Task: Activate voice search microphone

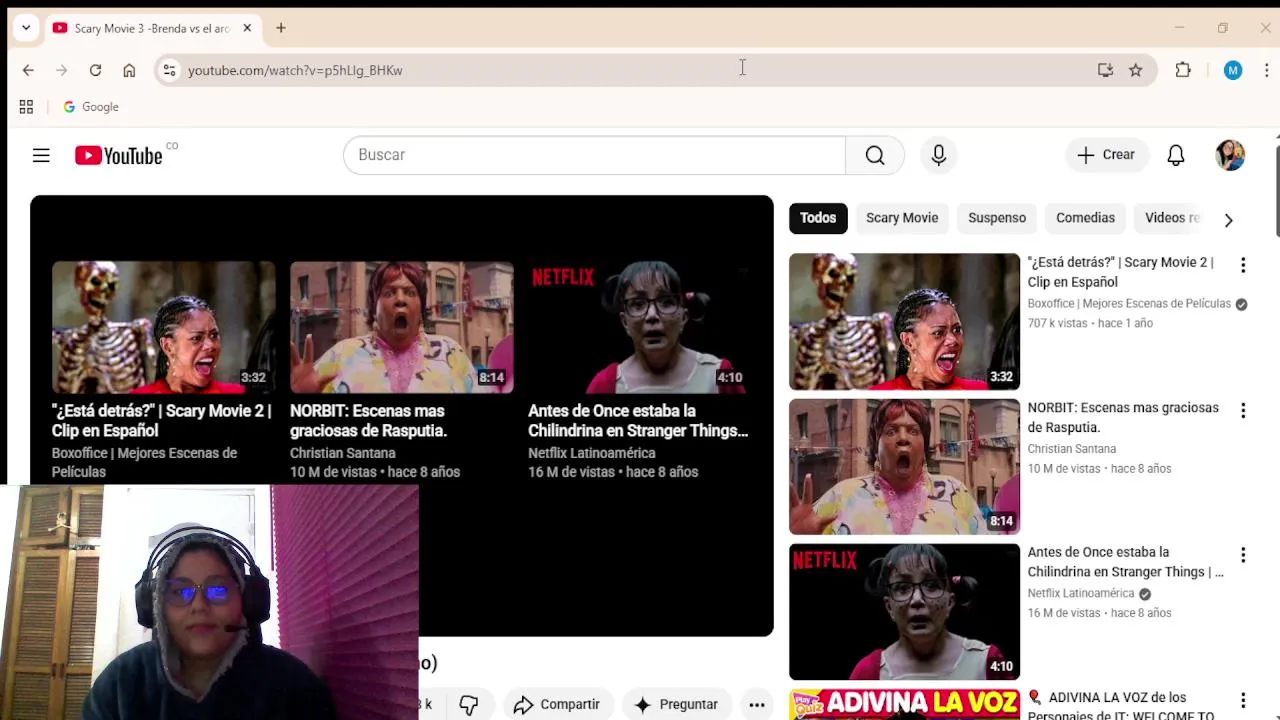Action: [x=939, y=155]
